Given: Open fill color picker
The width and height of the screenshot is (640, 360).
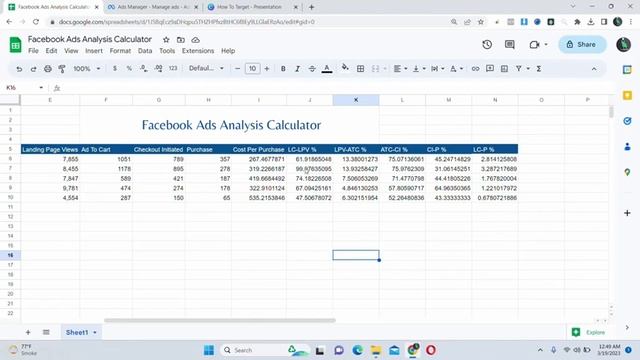Looking at the screenshot, I should click(x=345, y=68).
